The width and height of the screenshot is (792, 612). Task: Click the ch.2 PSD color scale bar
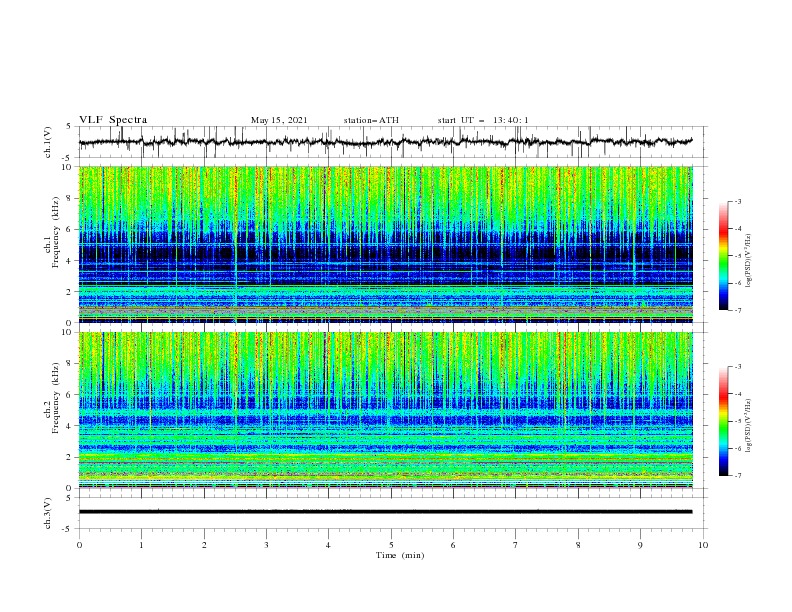pos(723,421)
